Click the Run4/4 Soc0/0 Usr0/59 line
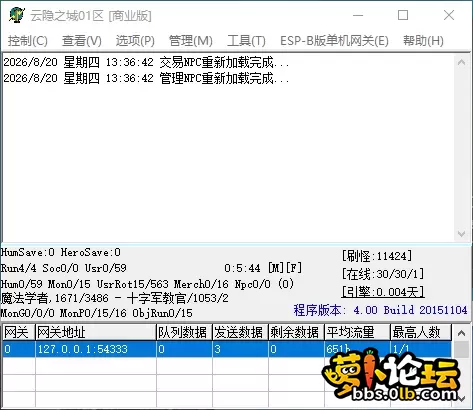 (x=64, y=268)
